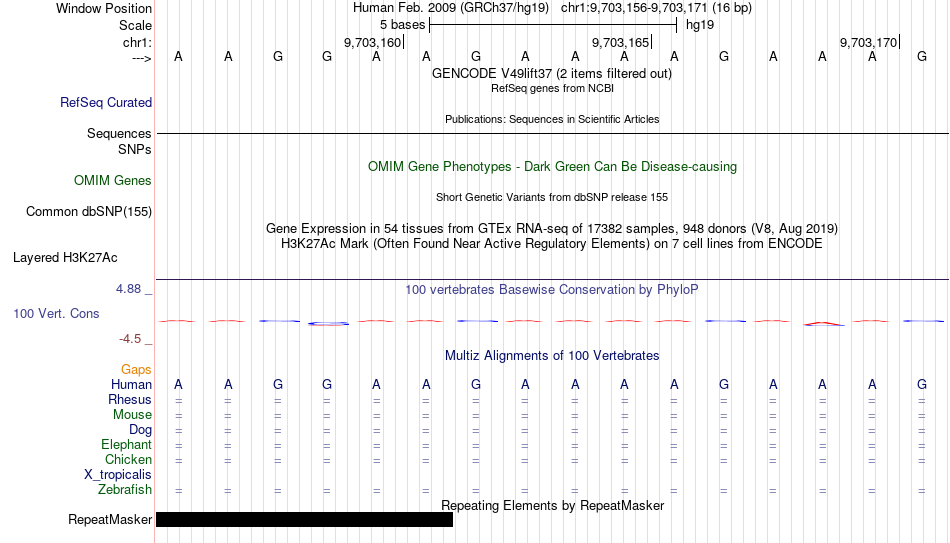Click the Rhesus species label
Screen dimensions: 950x543
click(x=130, y=400)
